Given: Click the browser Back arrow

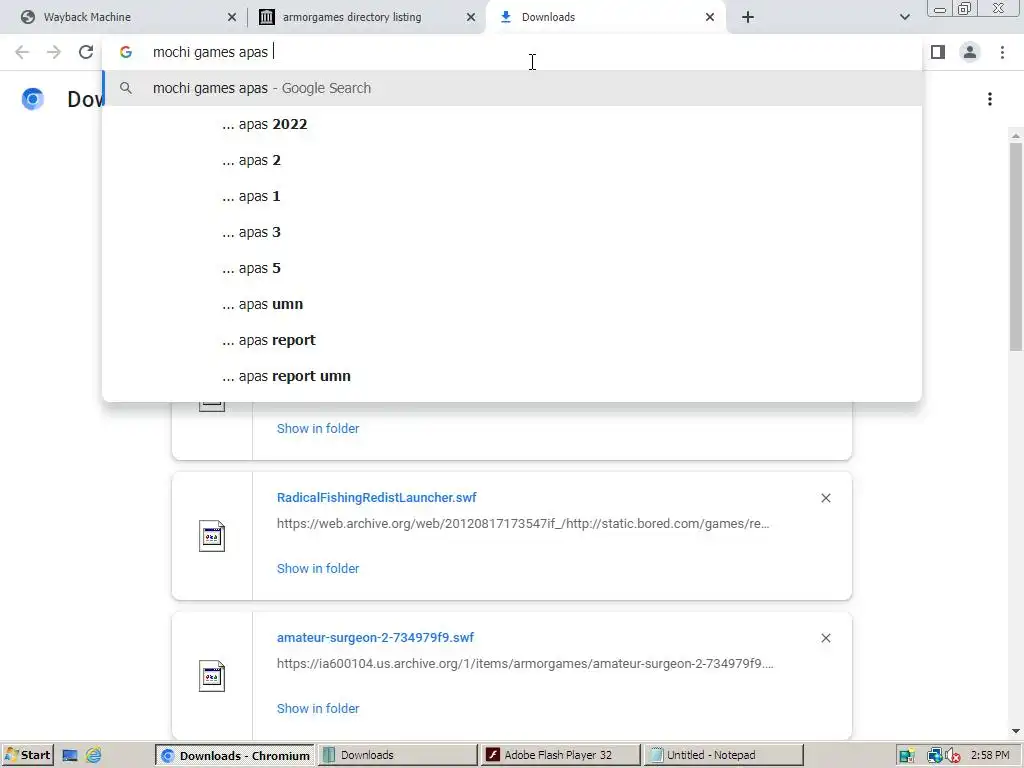Looking at the screenshot, I should point(22,52).
